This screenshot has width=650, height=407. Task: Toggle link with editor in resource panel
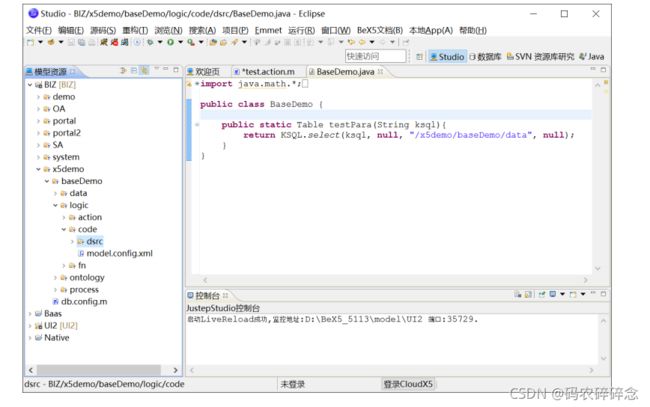(x=144, y=70)
